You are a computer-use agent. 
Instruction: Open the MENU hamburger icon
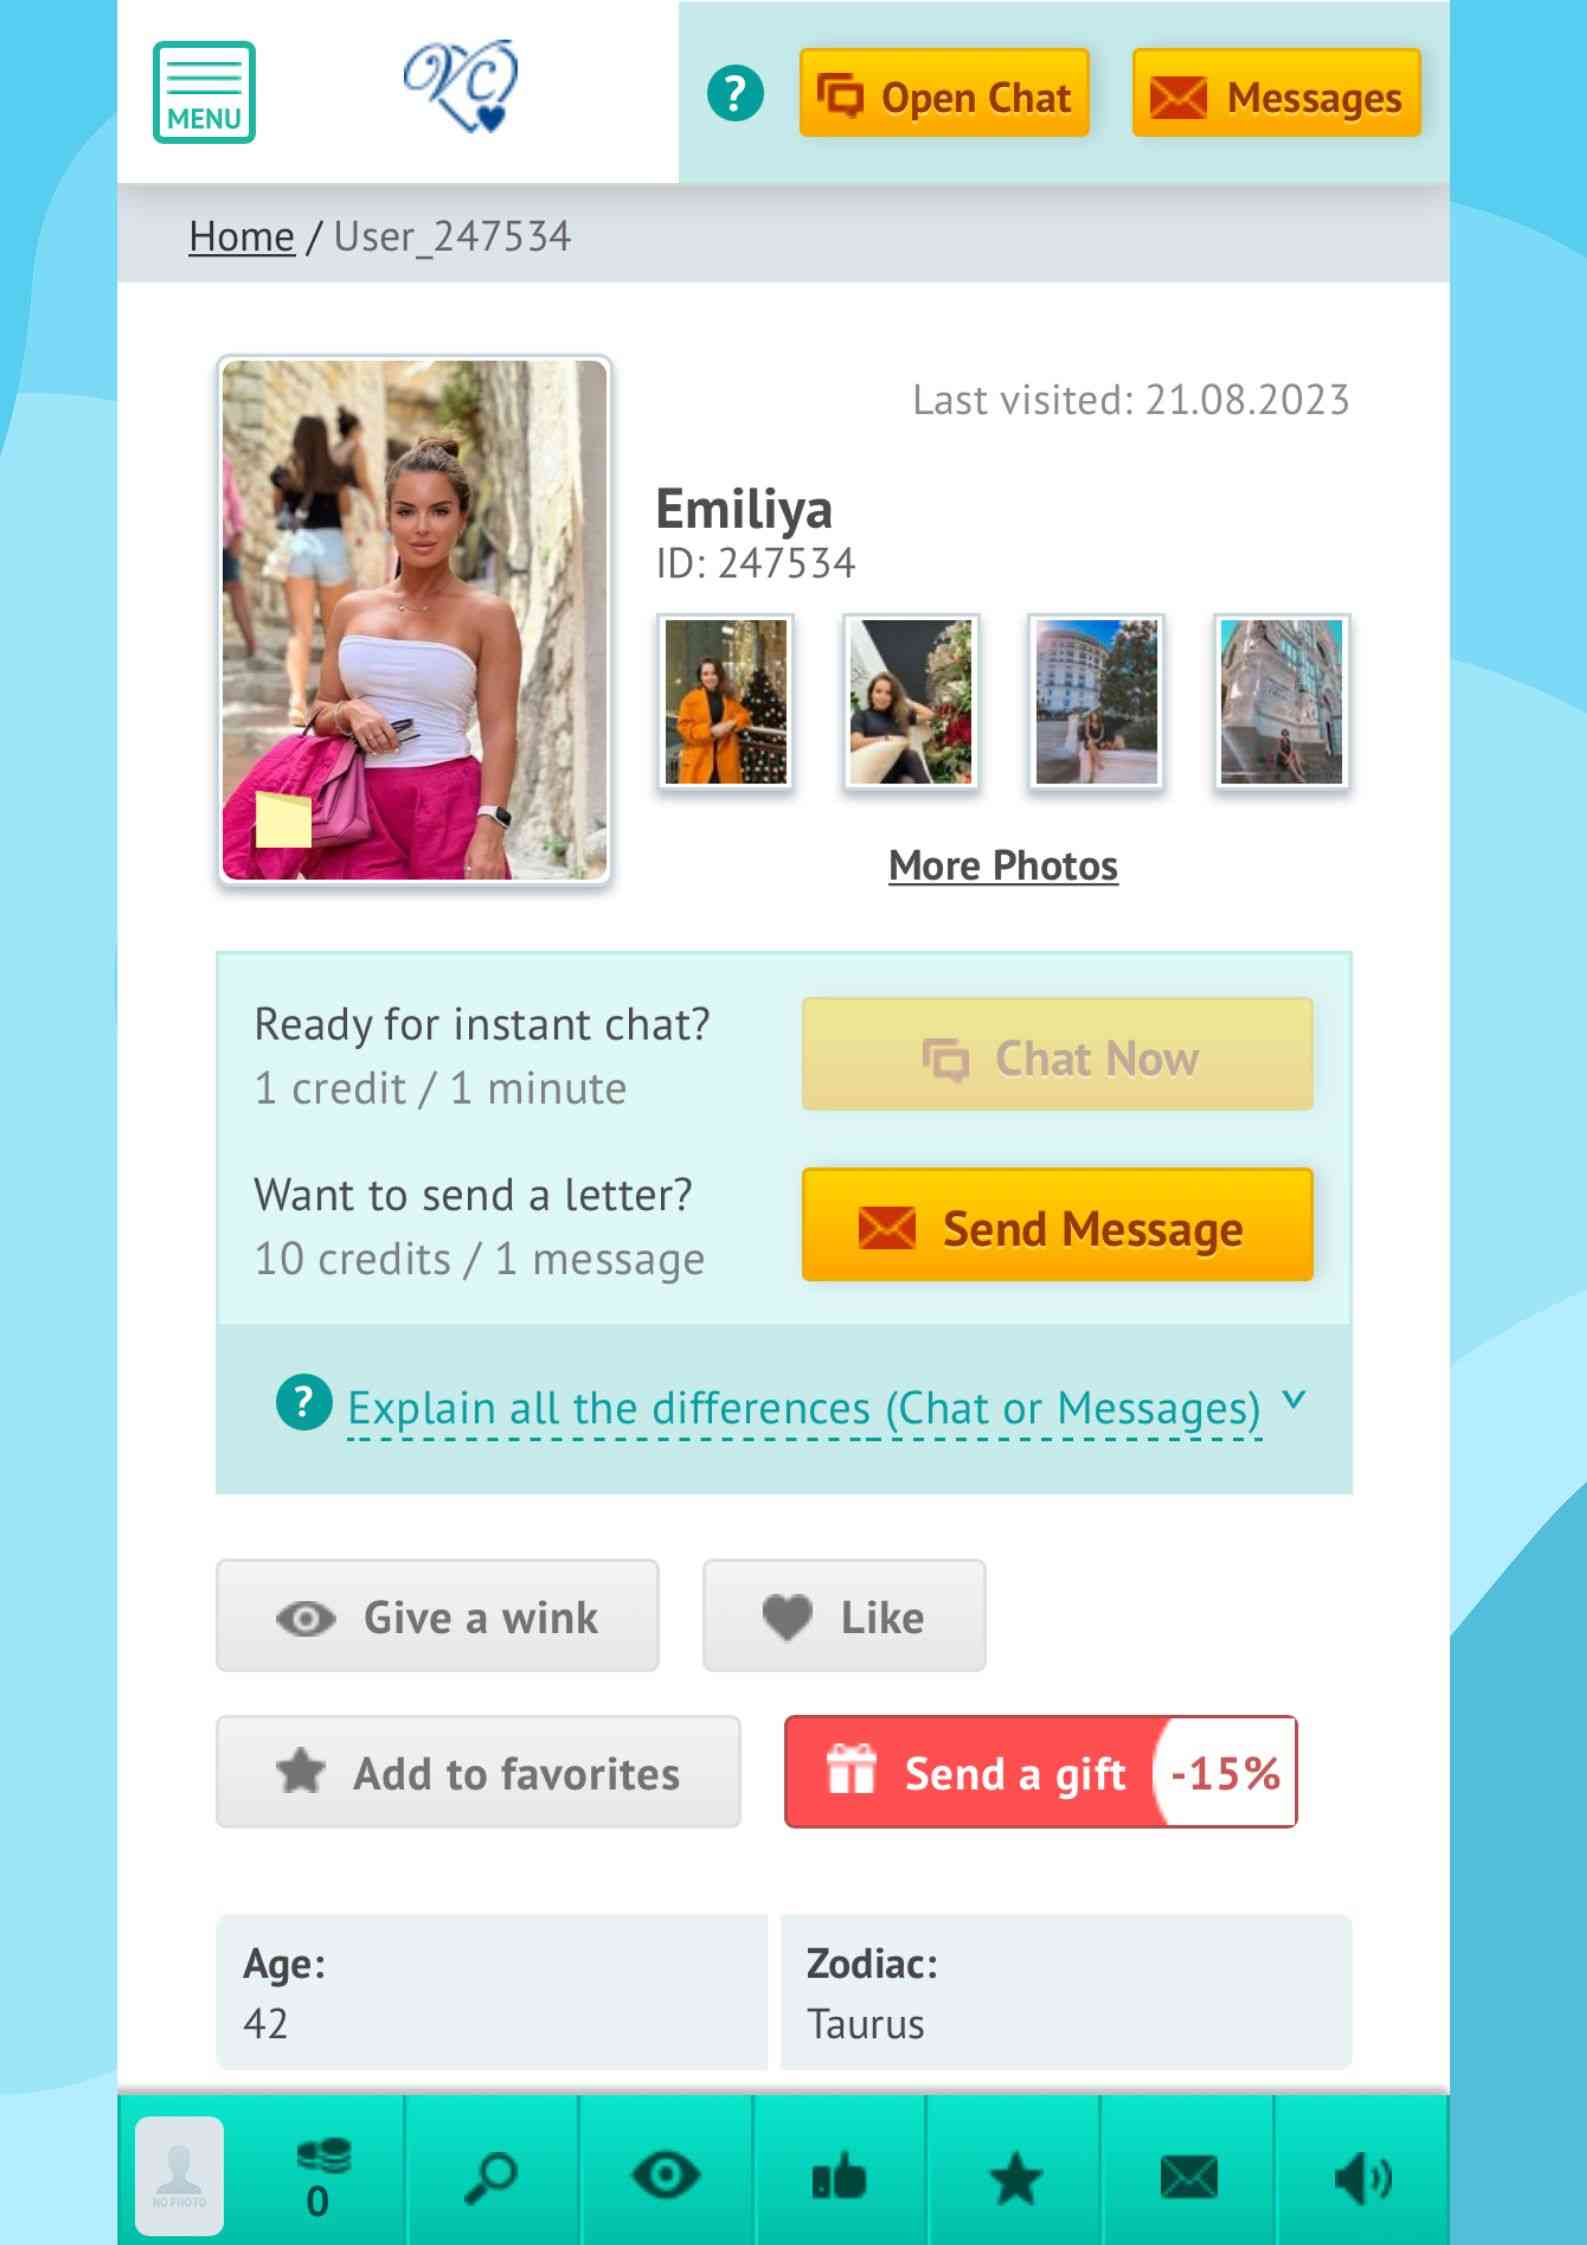pyautogui.click(x=204, y=92)
